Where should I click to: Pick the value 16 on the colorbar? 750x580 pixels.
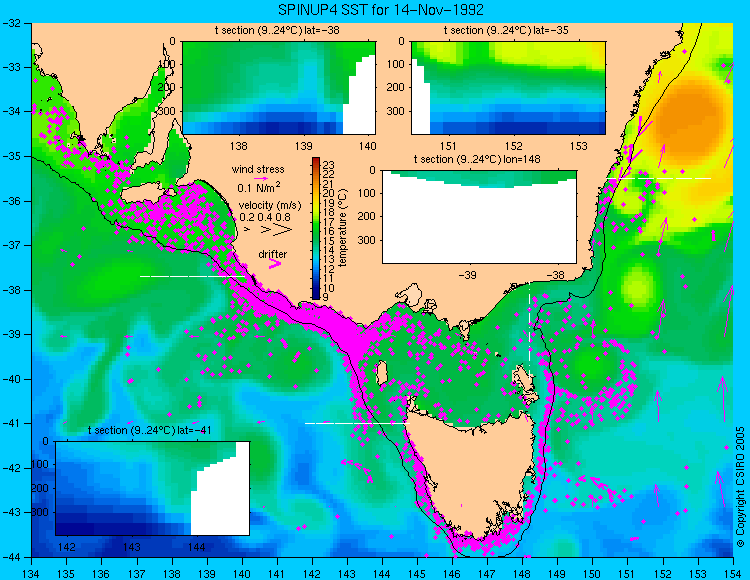point(329,231)
